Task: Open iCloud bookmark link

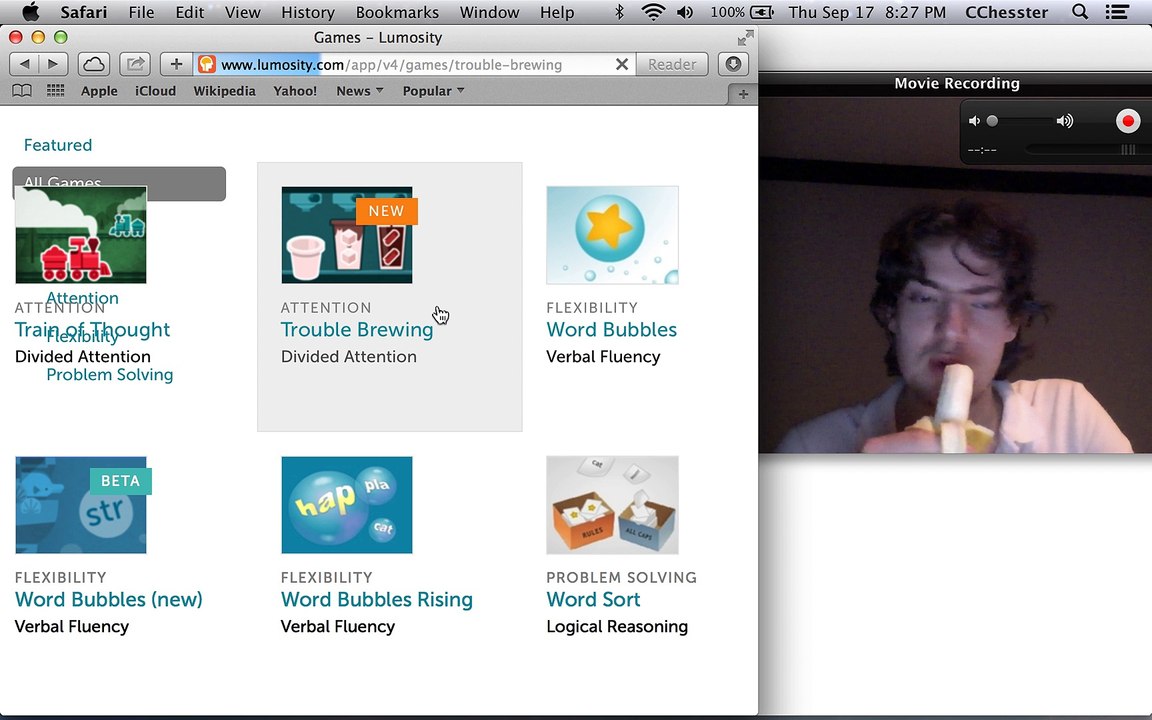Action: click(155, 91)
